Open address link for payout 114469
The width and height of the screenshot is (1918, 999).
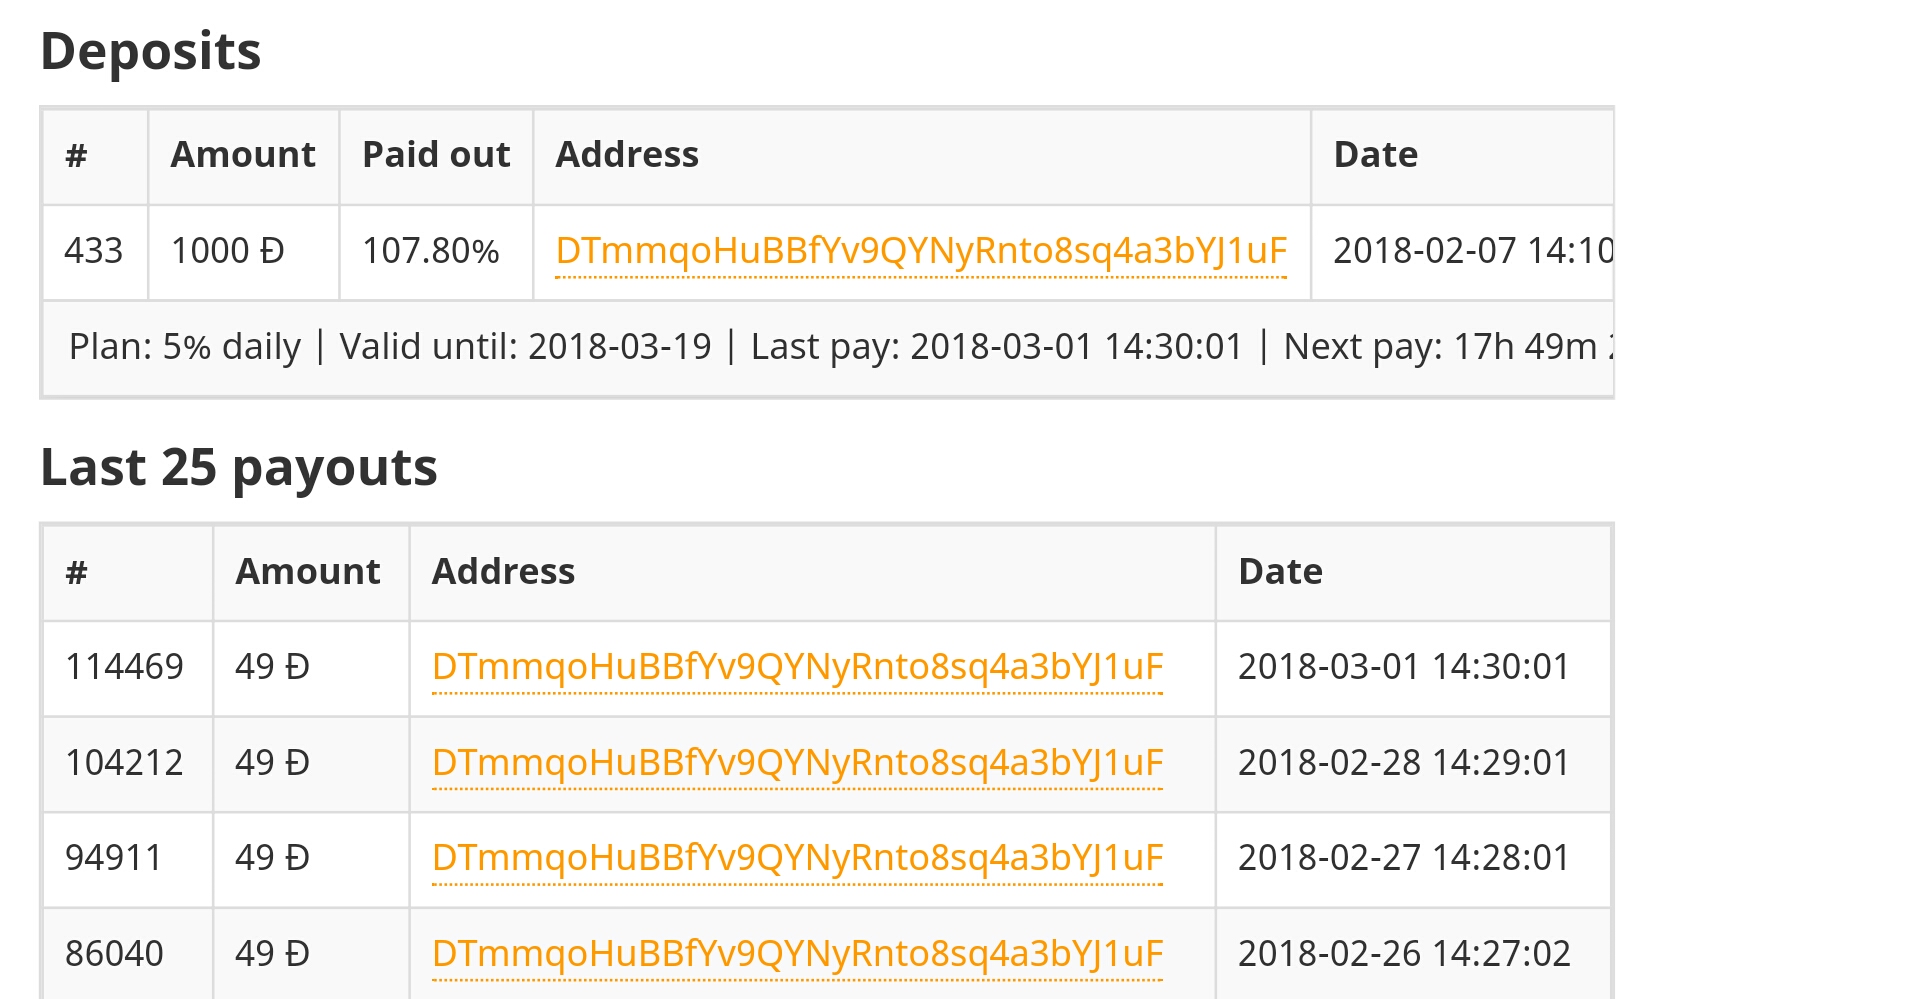point(797,667)
